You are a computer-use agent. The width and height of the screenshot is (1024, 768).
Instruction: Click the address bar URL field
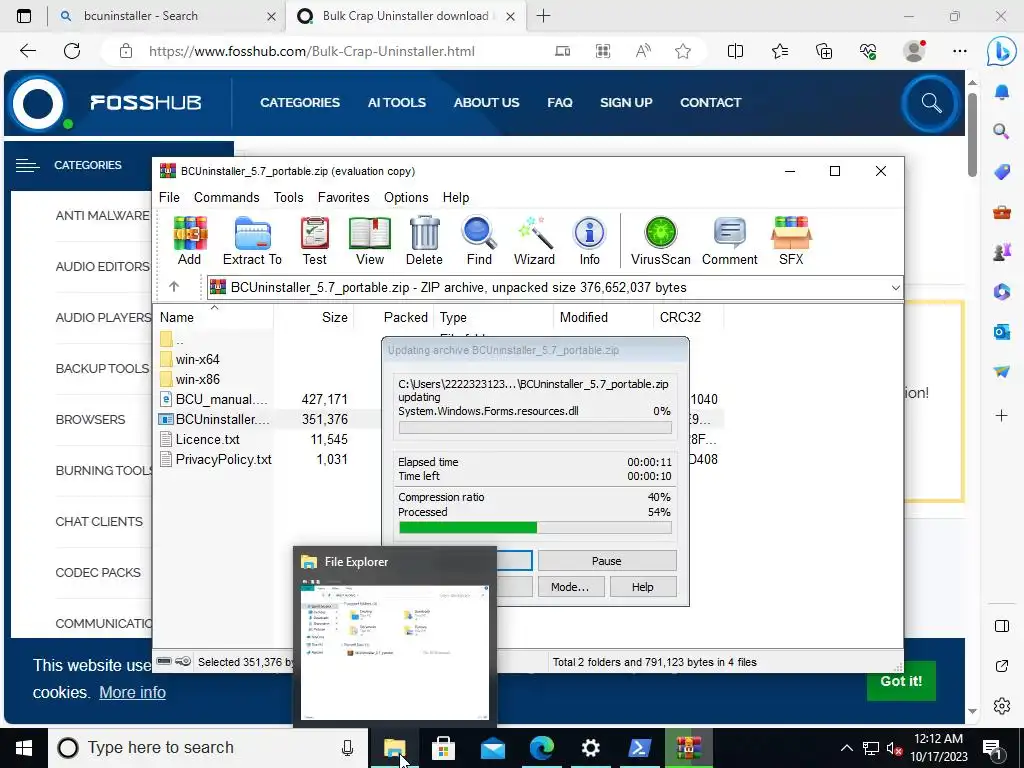312,51
